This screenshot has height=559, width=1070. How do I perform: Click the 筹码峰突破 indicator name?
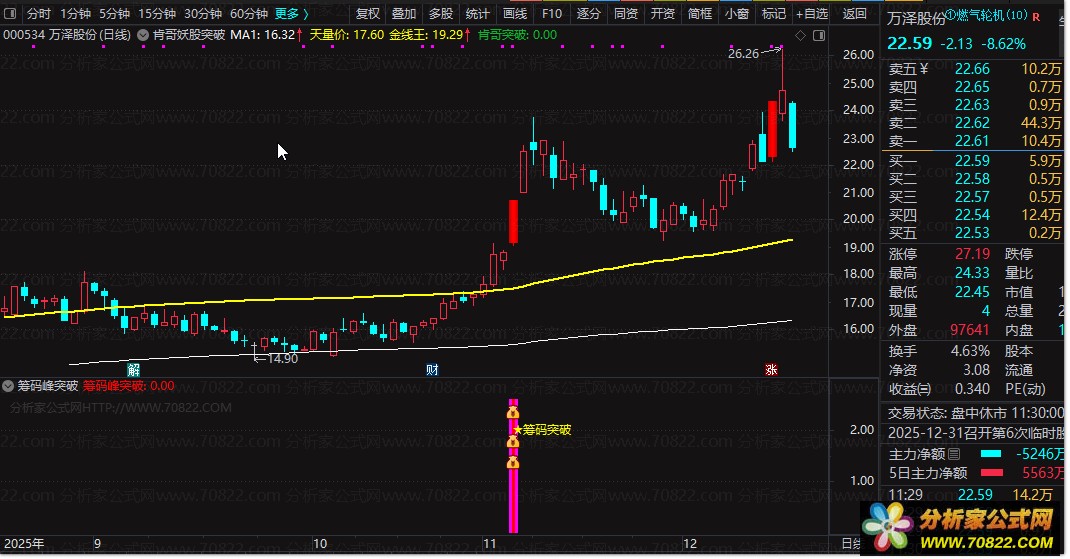coord(48,386)
